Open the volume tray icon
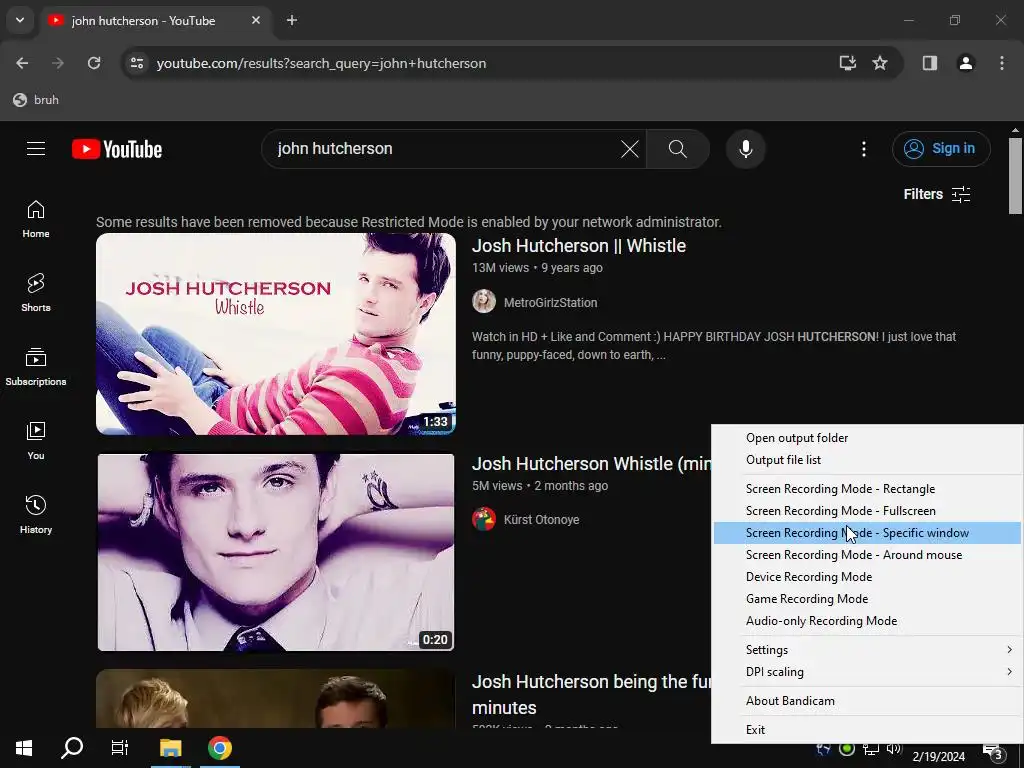This screenshot has width=1024, height=768. (x=894, y=749)
